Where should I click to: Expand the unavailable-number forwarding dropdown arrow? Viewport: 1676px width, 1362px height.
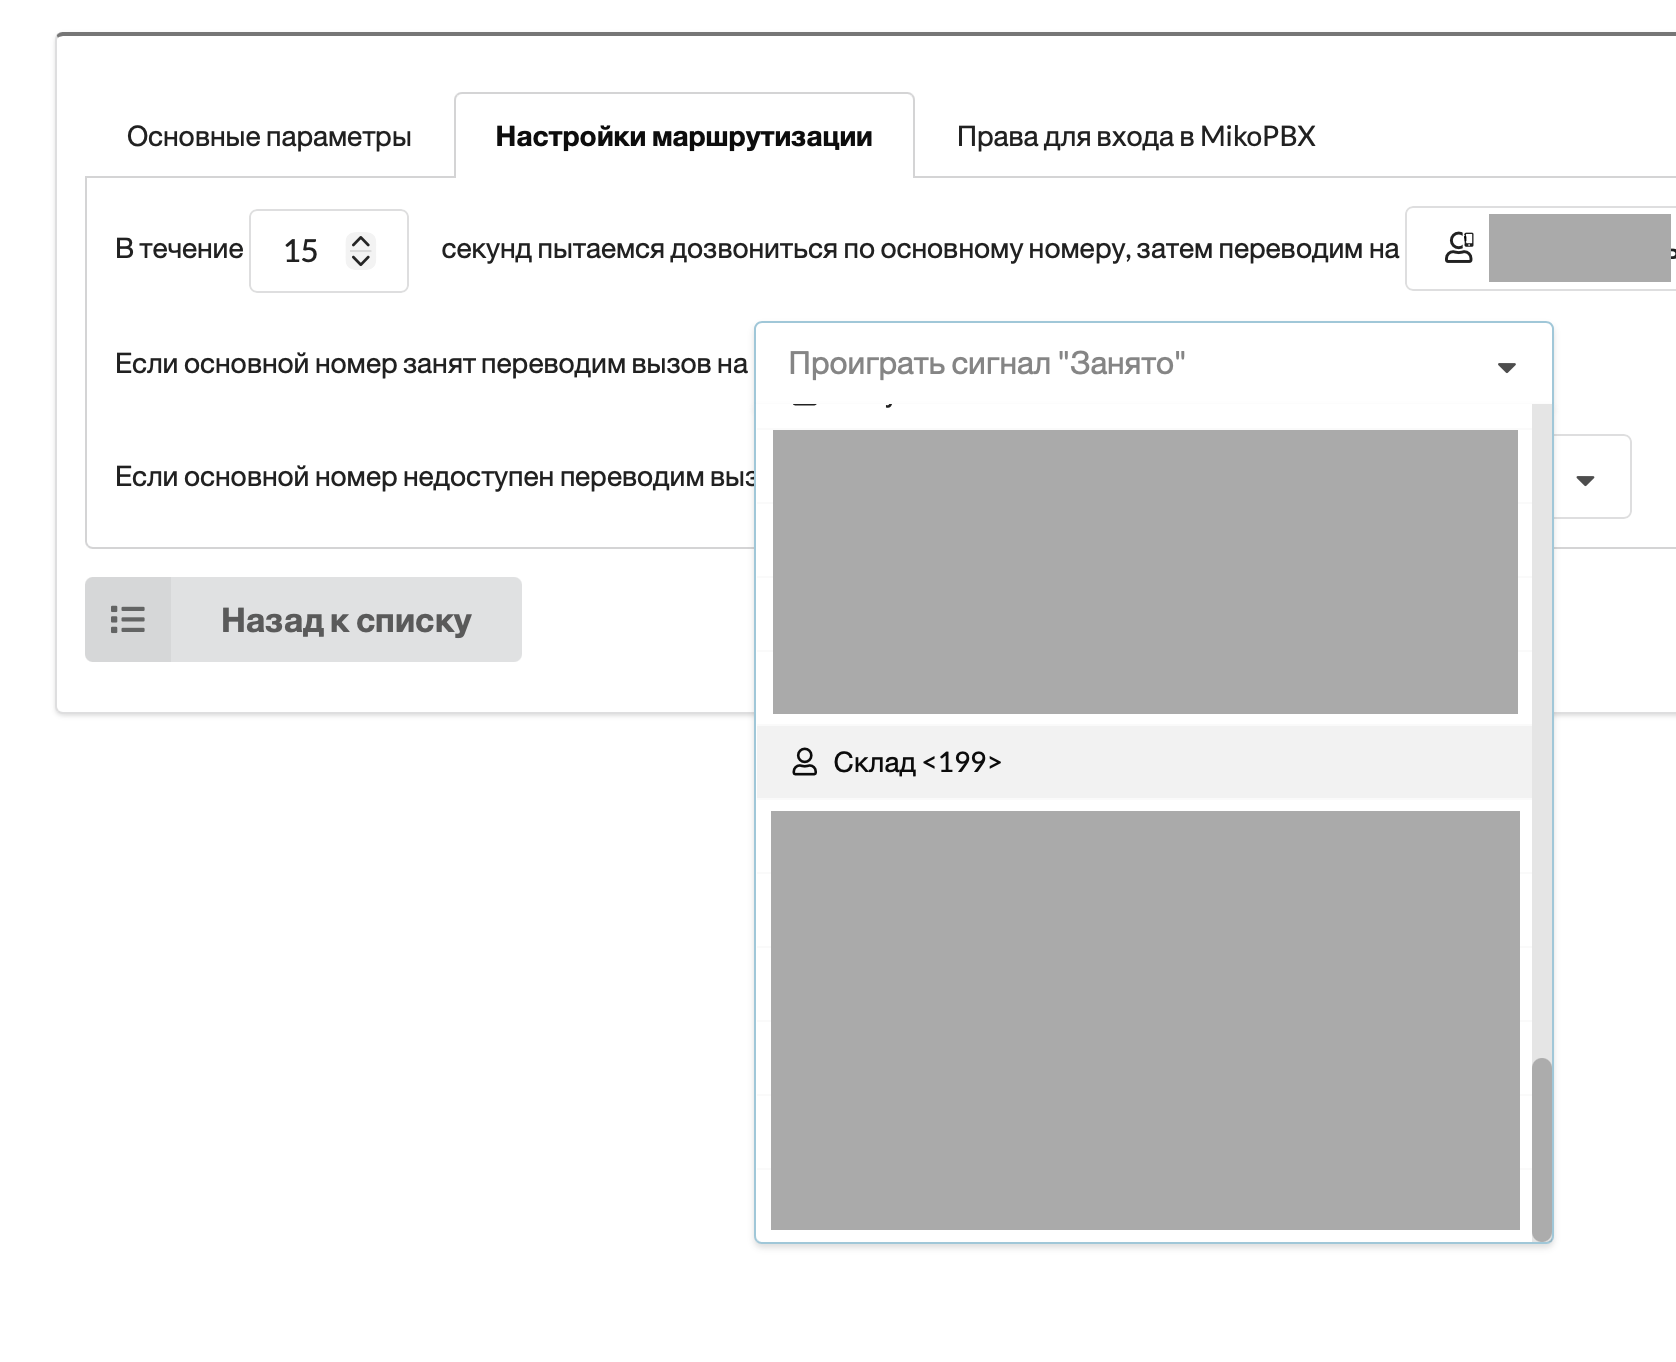pyautogui.click(x=1584, y=480)
